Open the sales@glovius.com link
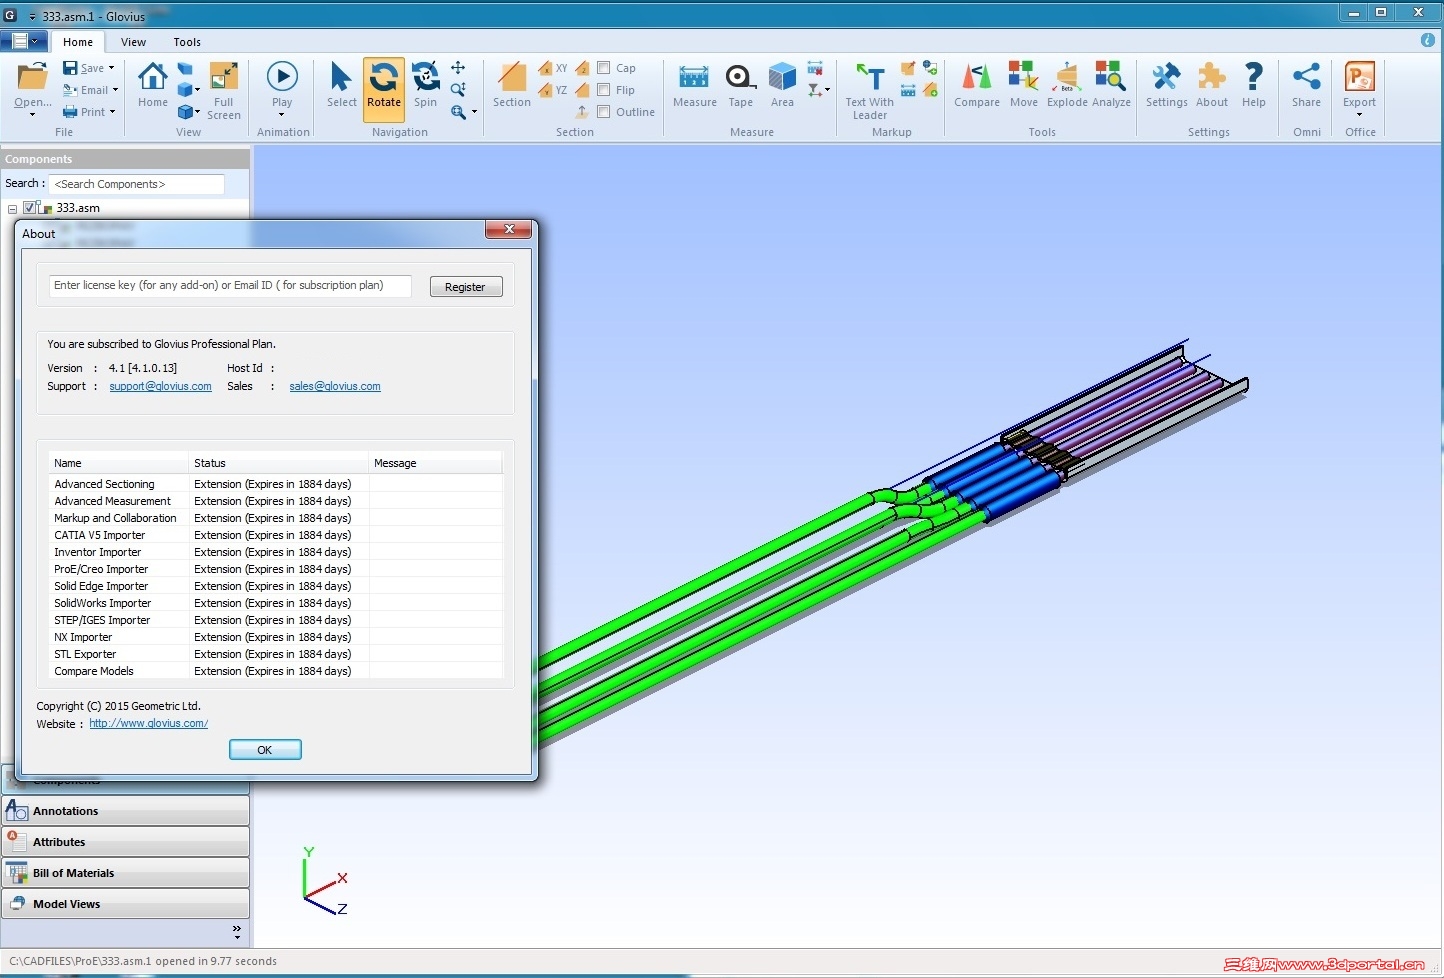This screenshot has height=978, width=1444. (335, 386)
